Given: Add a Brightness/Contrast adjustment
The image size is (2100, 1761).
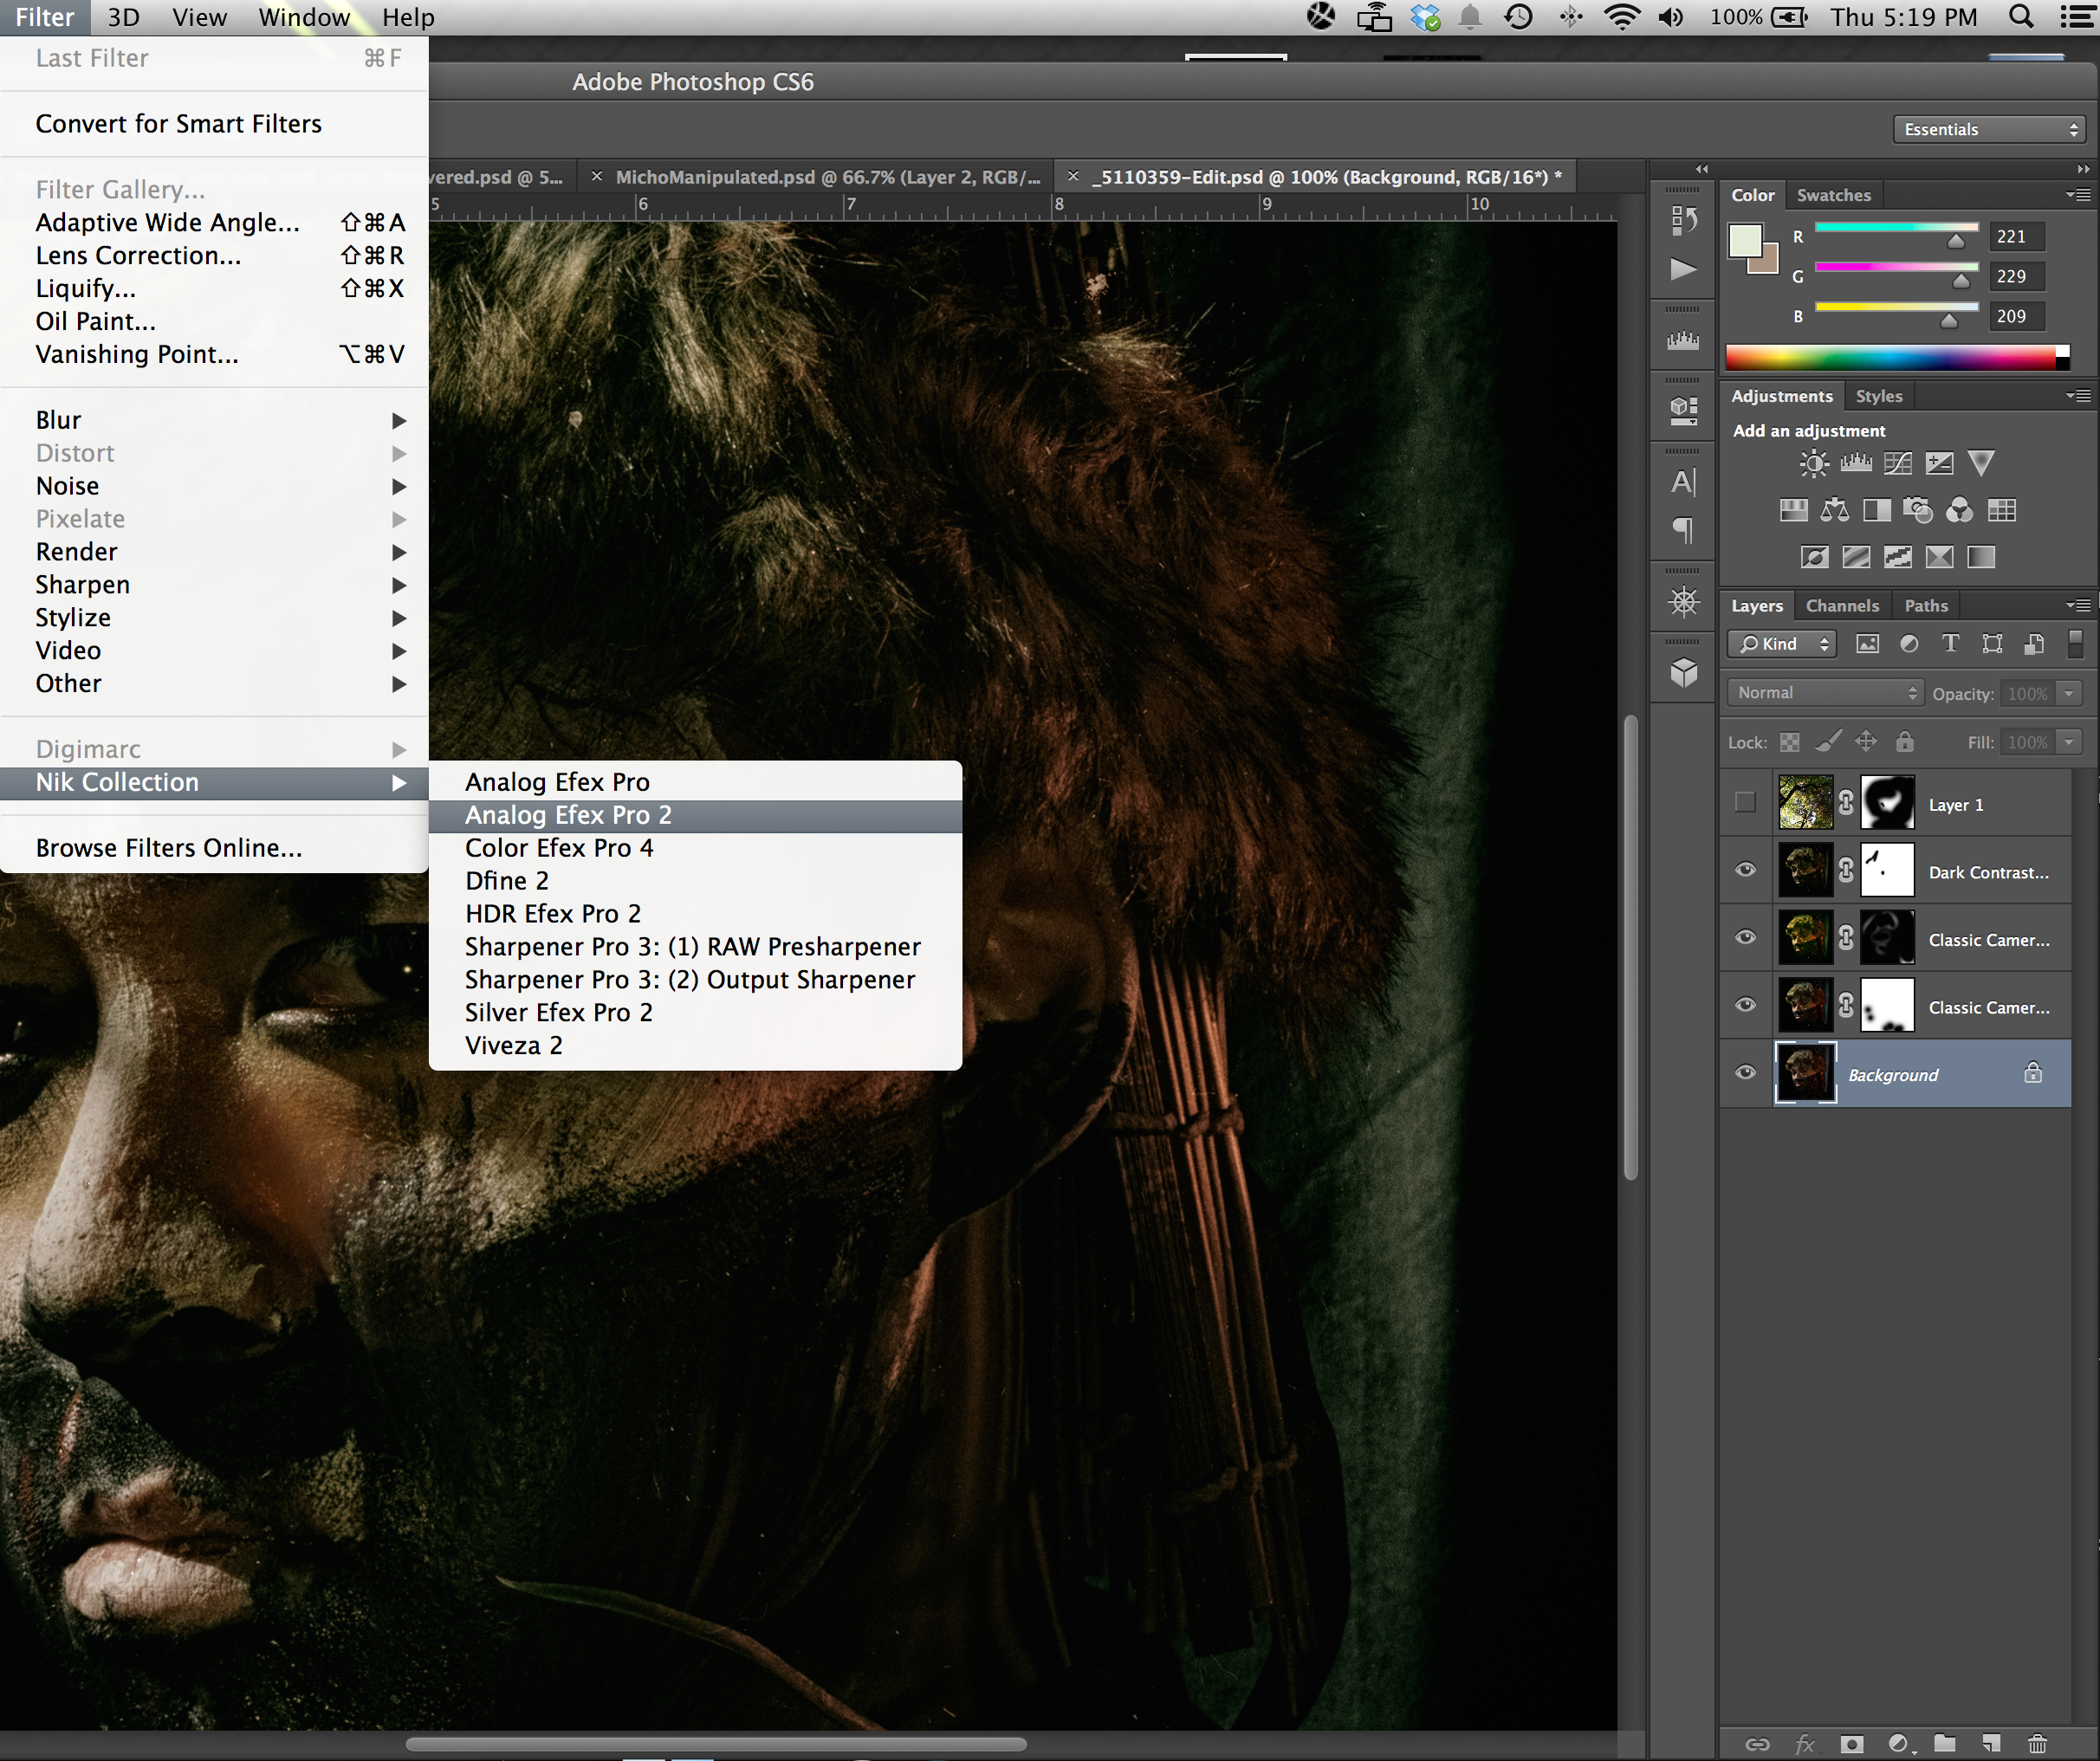Looking at the screenshot, I should pos(1813,463).
